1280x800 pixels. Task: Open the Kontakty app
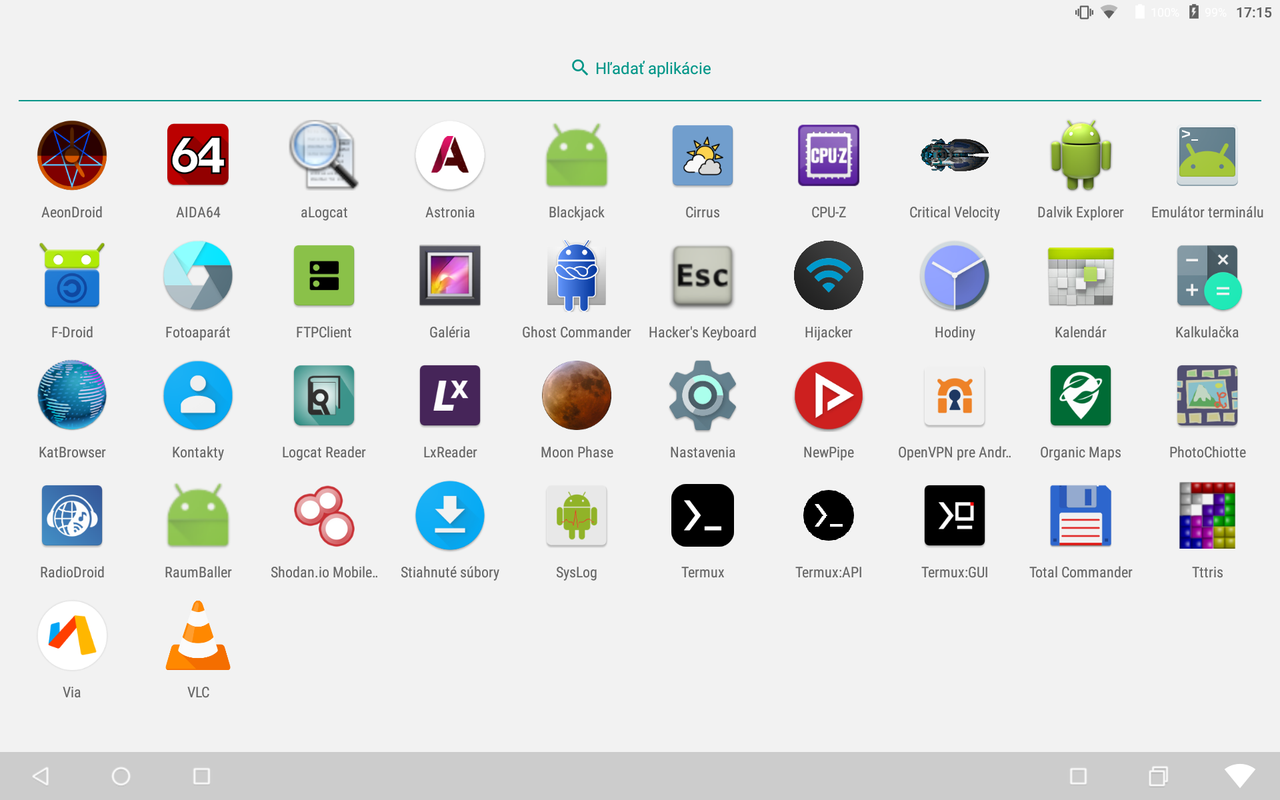198,396
